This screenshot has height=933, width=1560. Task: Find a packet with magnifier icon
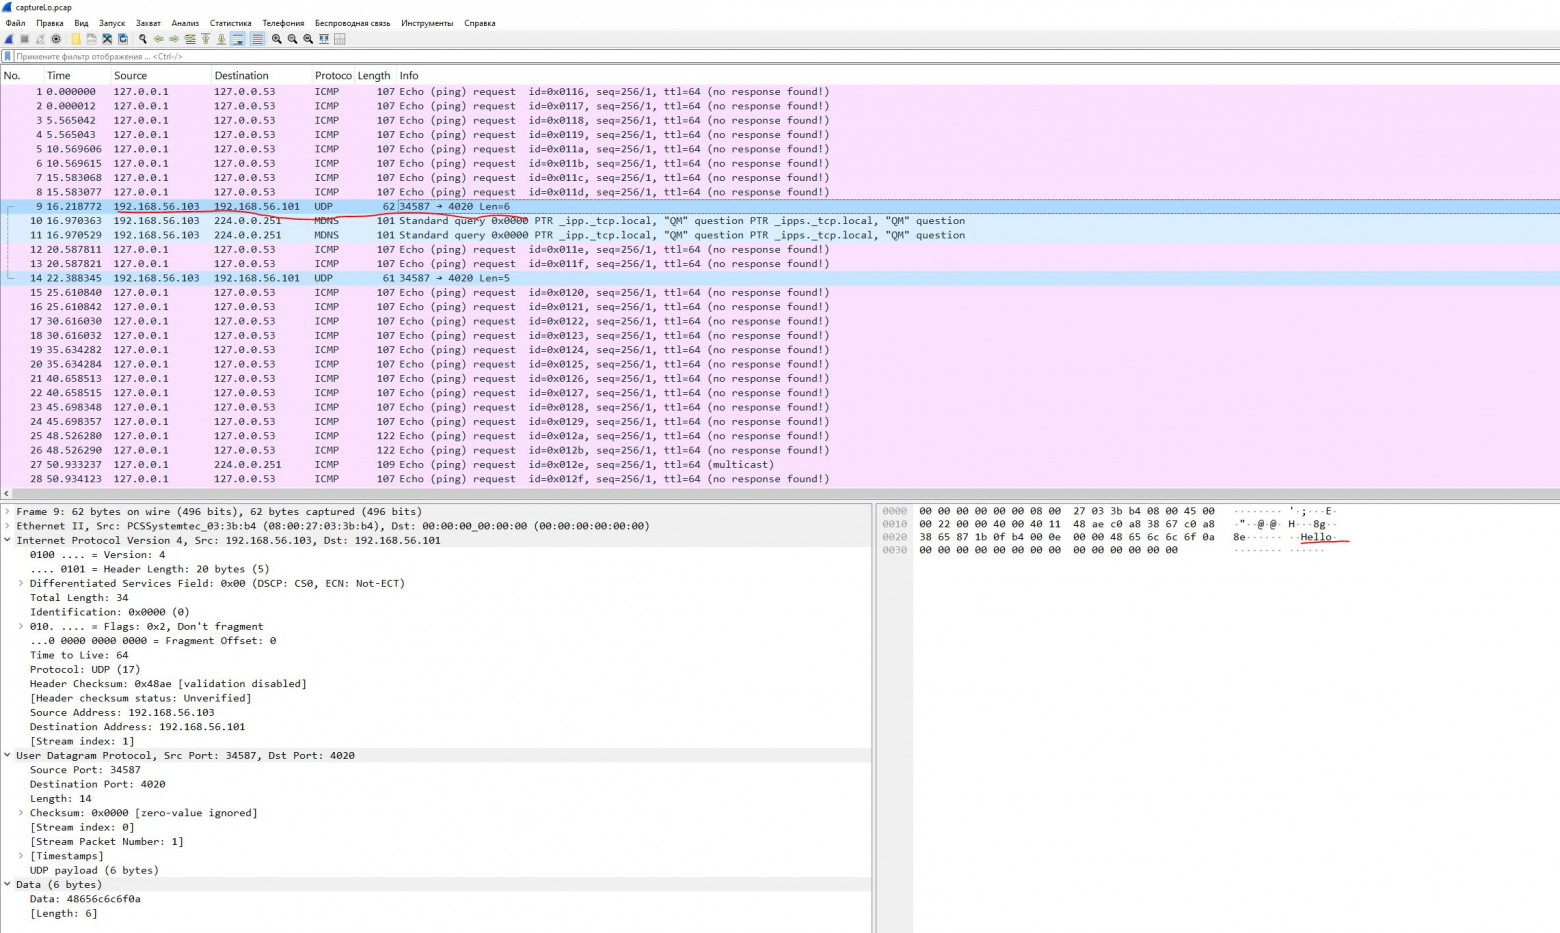143,39
